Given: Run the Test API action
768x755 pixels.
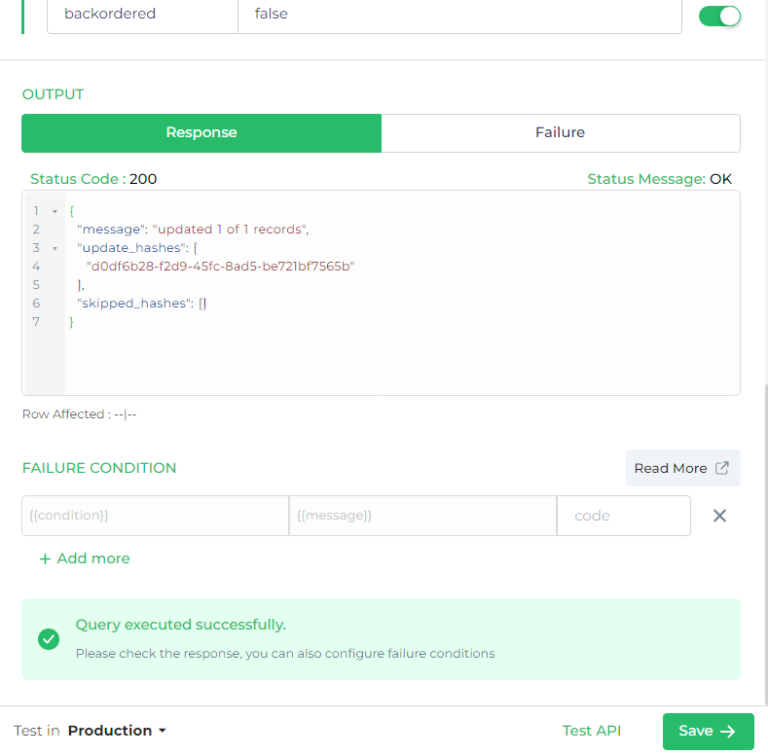Looking at the screenshot, I should (x=592, y=731).
